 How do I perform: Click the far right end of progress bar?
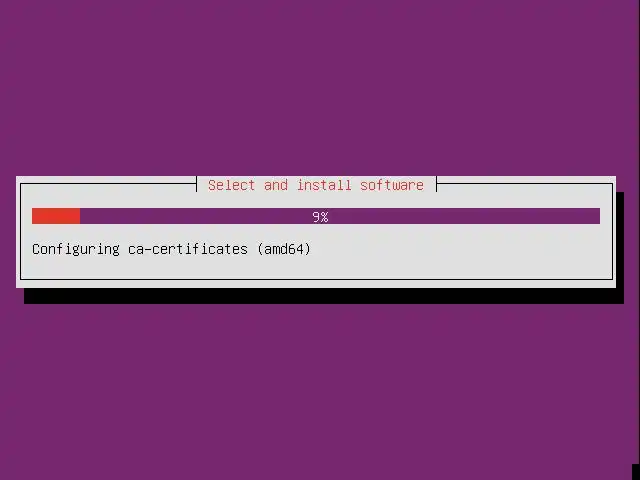tap(596, 216)
